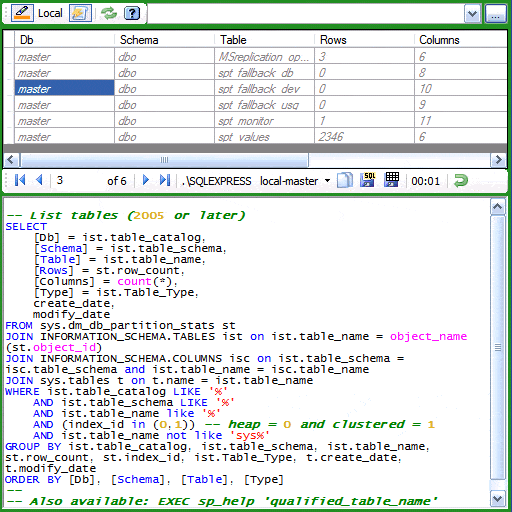Click the row selector for the first master row

9,57
